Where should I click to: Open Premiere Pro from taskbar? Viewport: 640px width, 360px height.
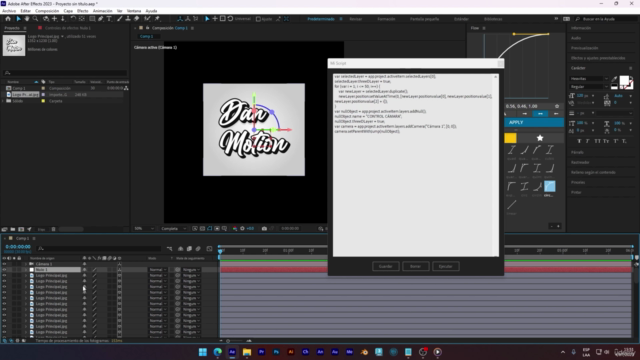262,352
